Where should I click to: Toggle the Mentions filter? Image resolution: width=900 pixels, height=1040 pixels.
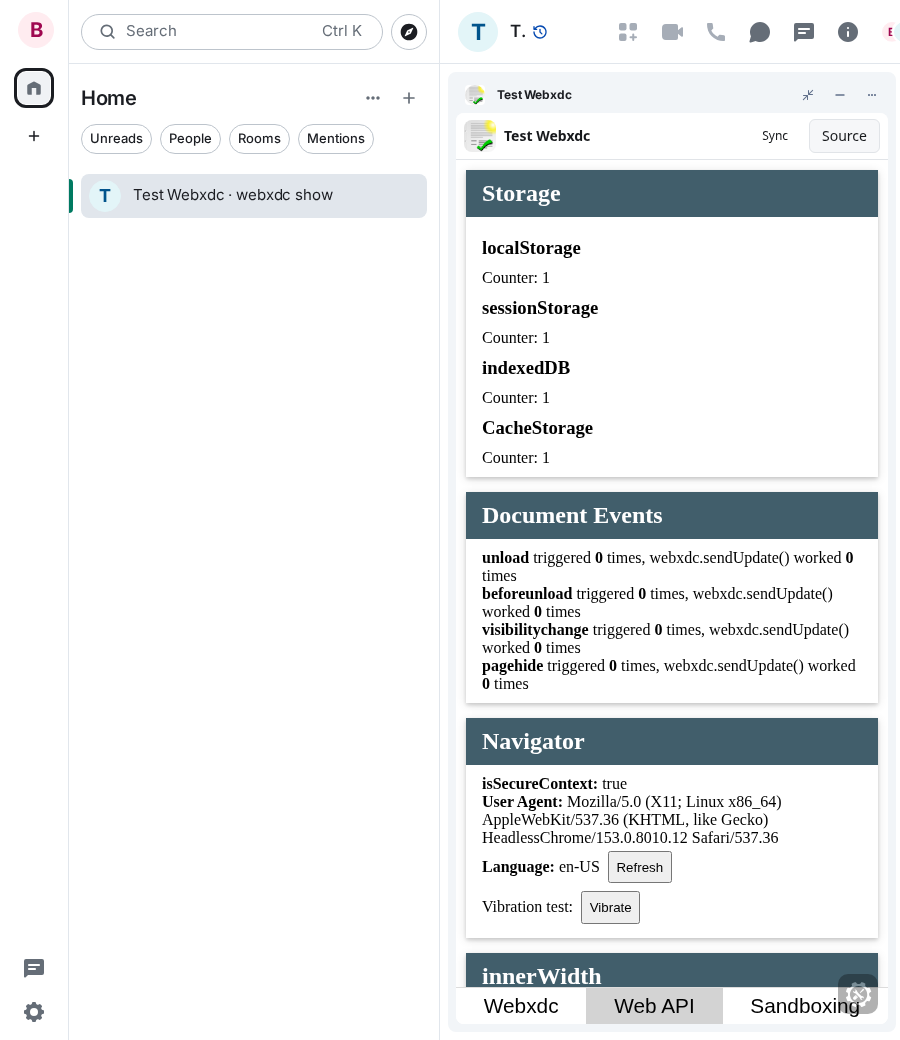336,139
